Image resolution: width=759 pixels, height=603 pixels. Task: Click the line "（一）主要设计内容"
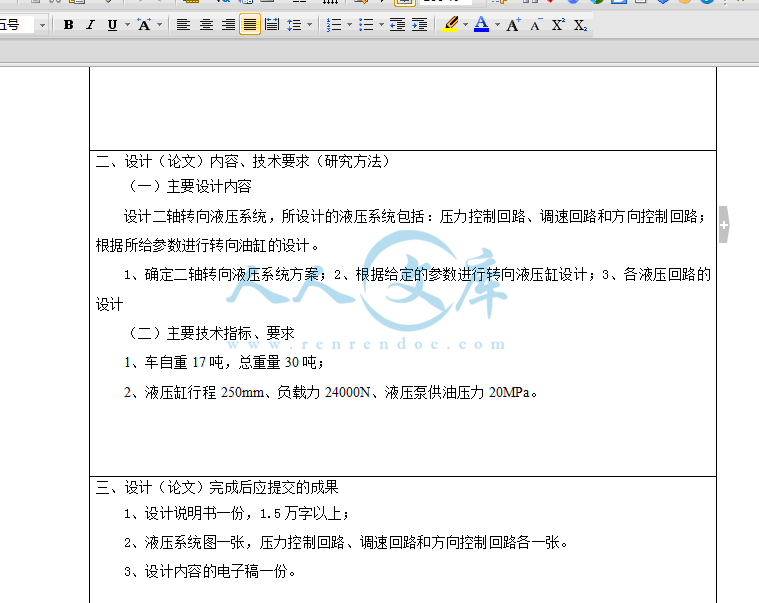[188, 186]
